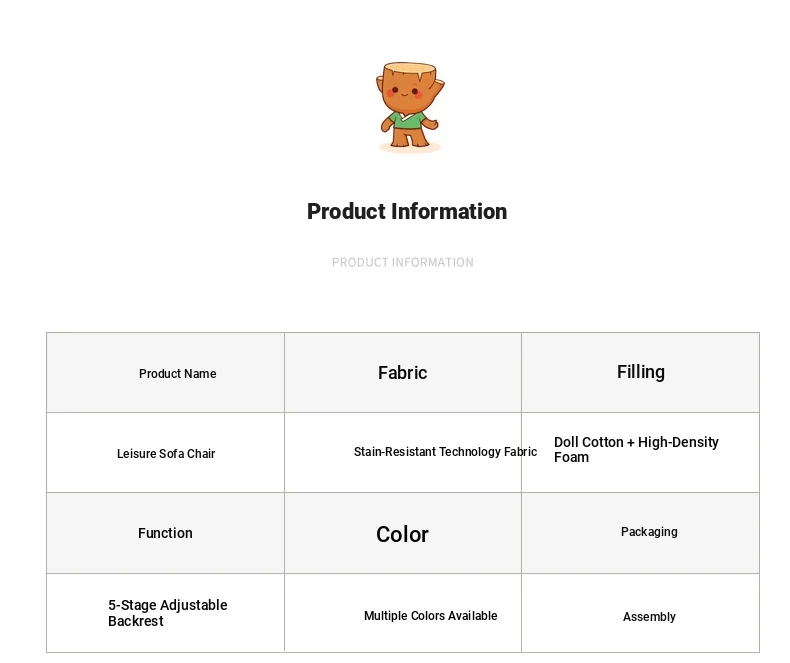790x663 pixels.
Task: Click the gray PRODUCT INFORMATION subtitle
Action: coord(403,262)
